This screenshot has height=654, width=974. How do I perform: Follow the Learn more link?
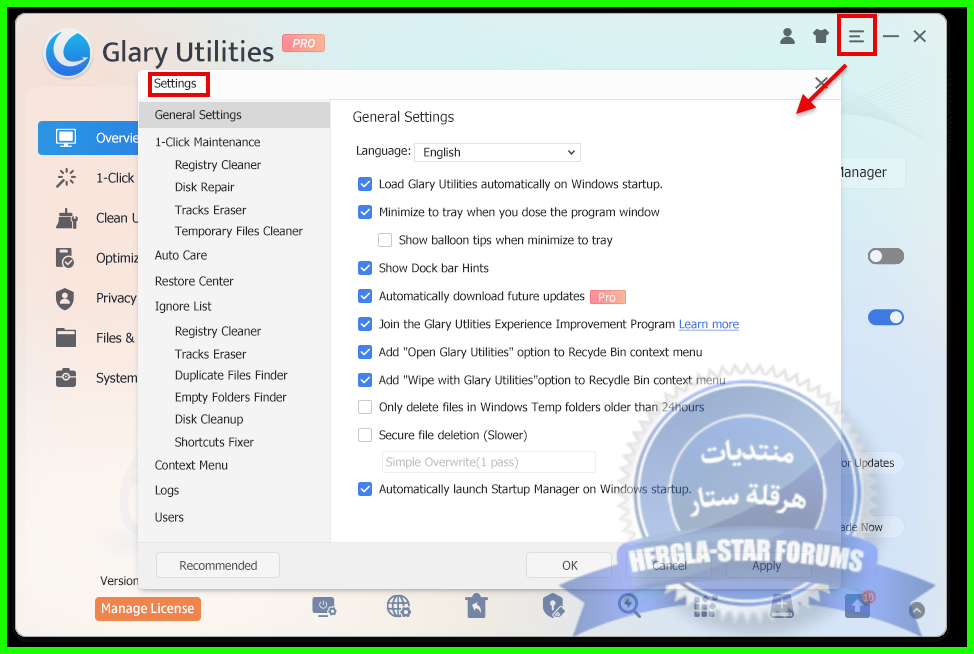coord(709,324)
